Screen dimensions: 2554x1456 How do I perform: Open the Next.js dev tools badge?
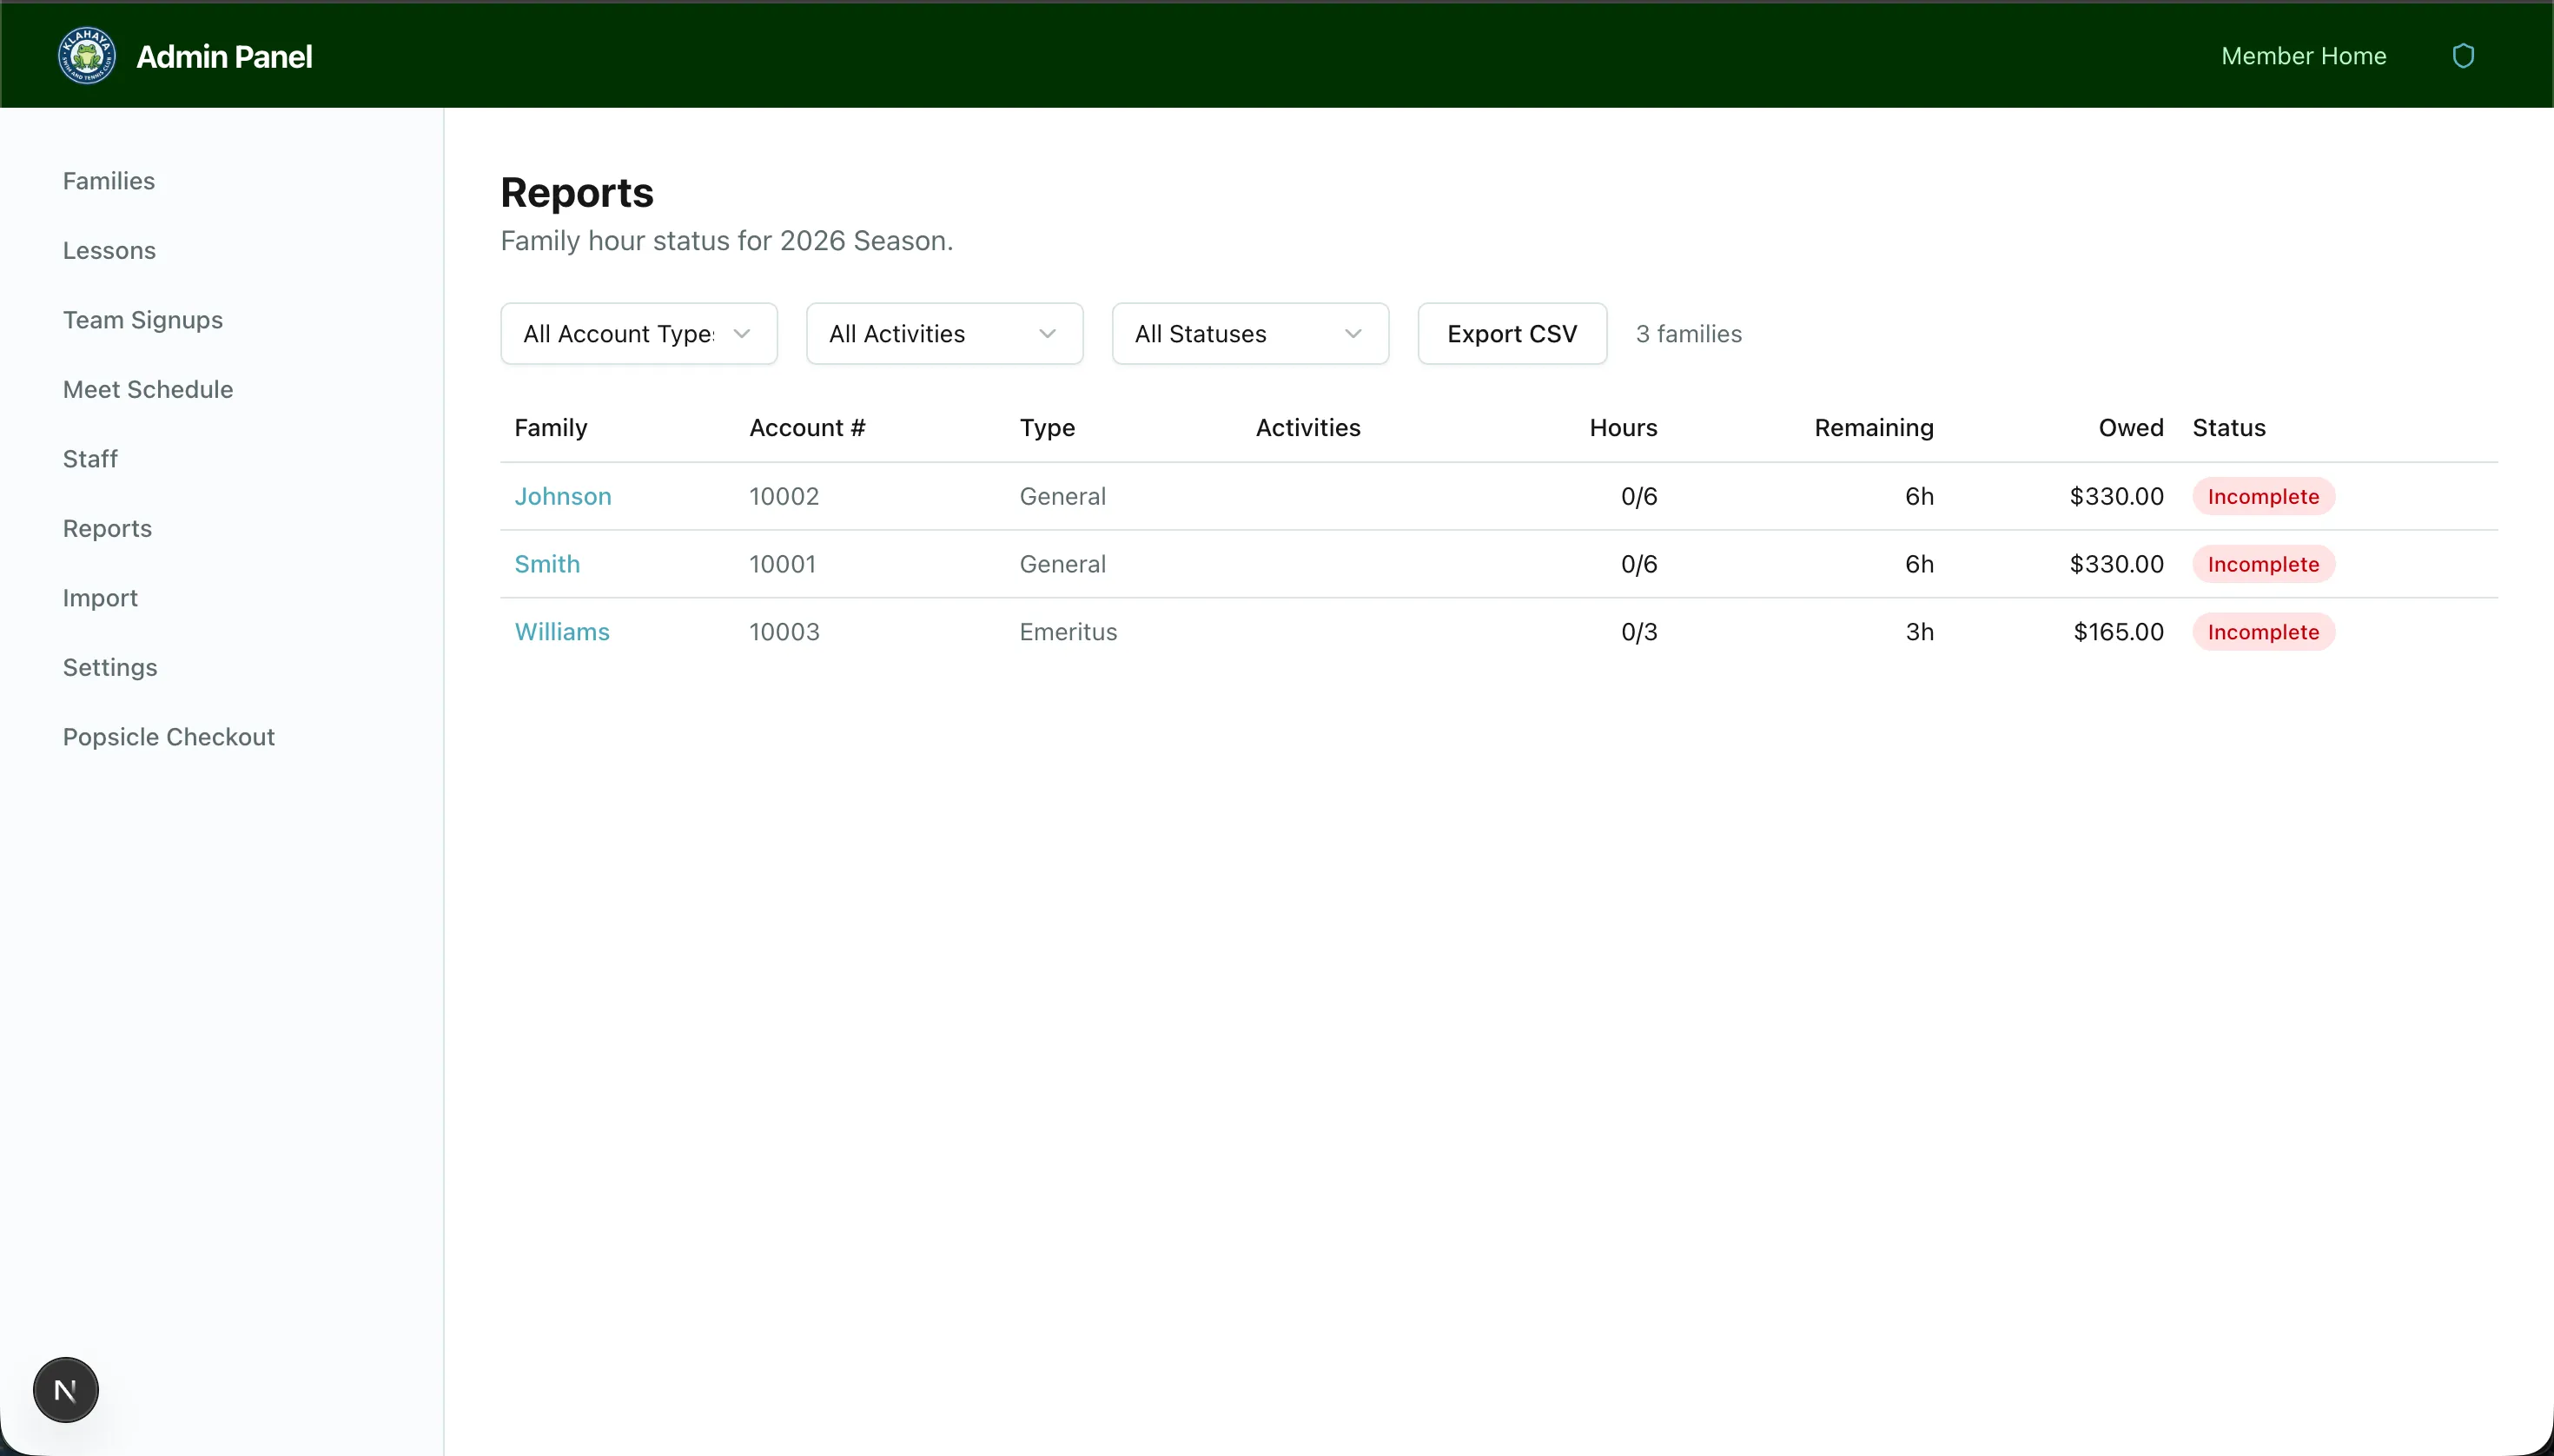tap(66, 1390)
